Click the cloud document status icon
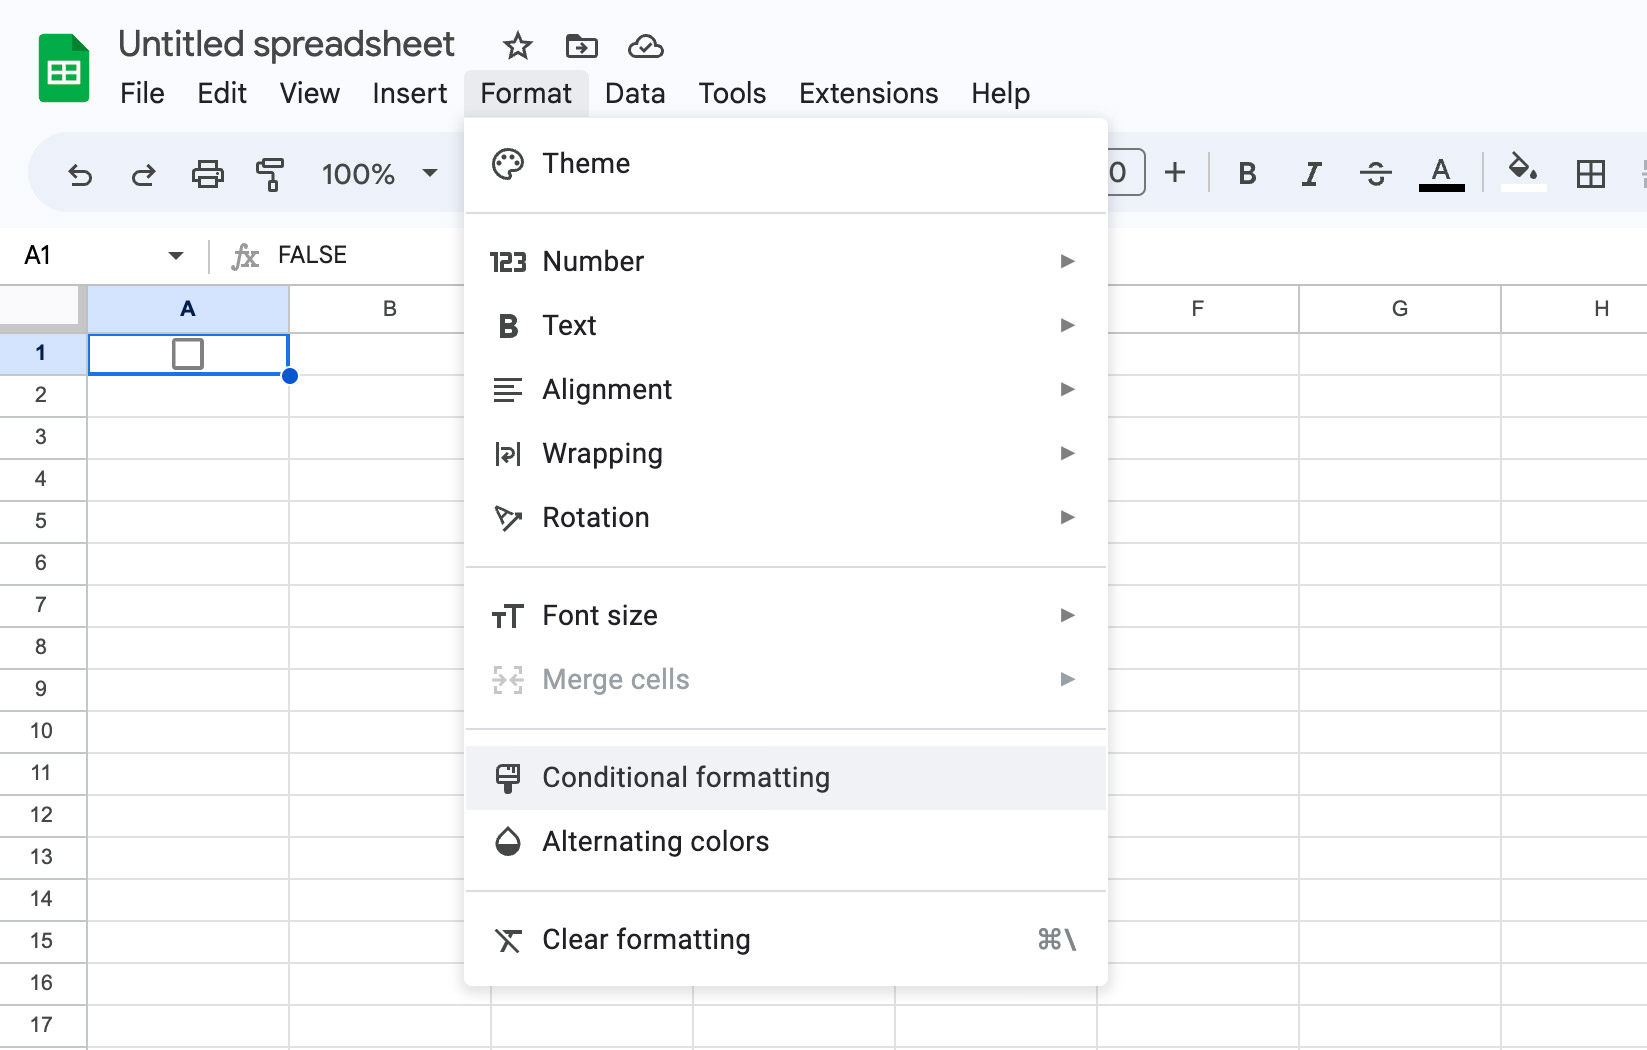The image size is (1647, 1050). (x=646, y=46)
